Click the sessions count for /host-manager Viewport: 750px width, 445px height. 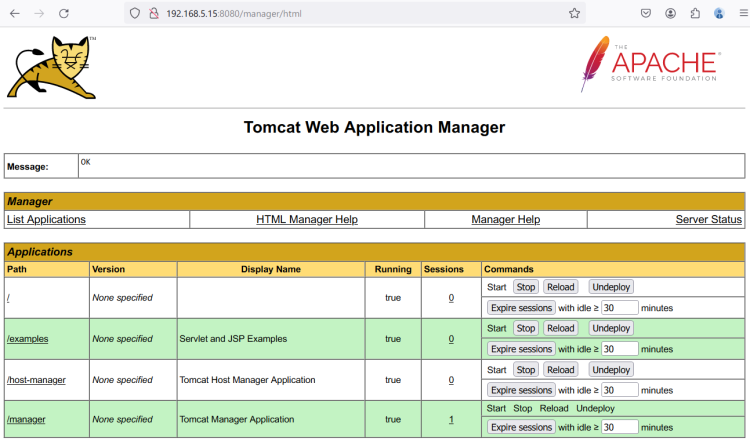coord(451,380)
